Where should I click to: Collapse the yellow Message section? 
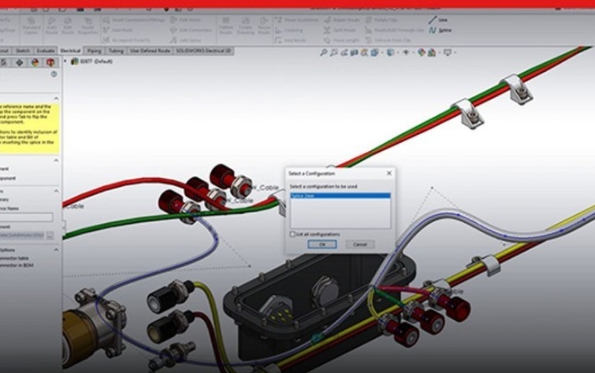[x=56, y=98]
